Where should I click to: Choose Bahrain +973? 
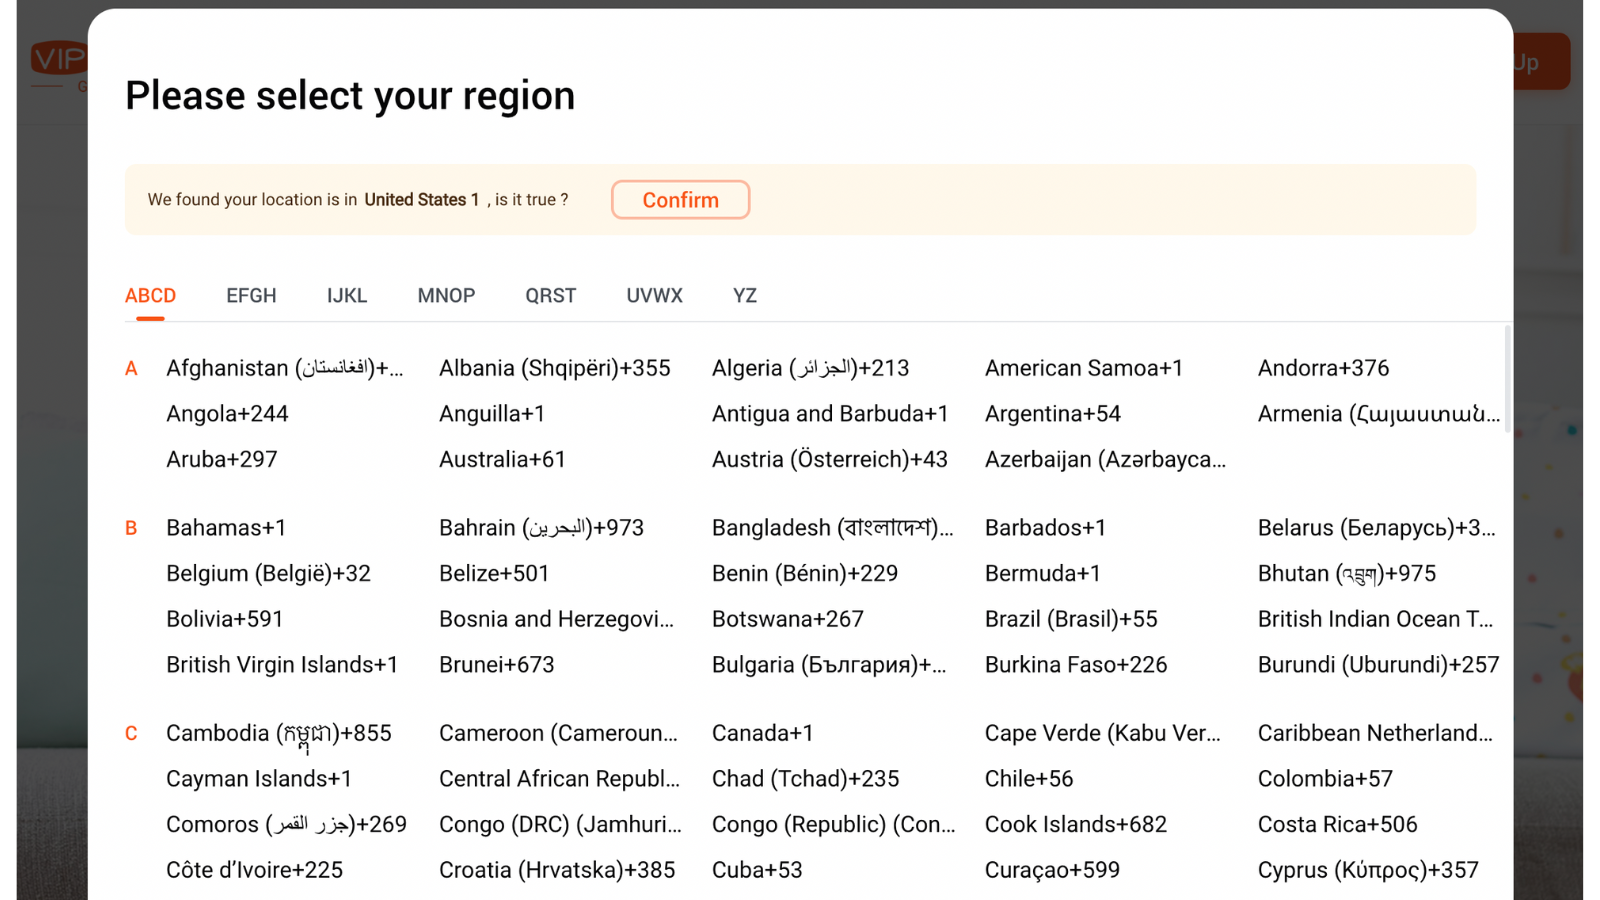click(x=542, y=528)
